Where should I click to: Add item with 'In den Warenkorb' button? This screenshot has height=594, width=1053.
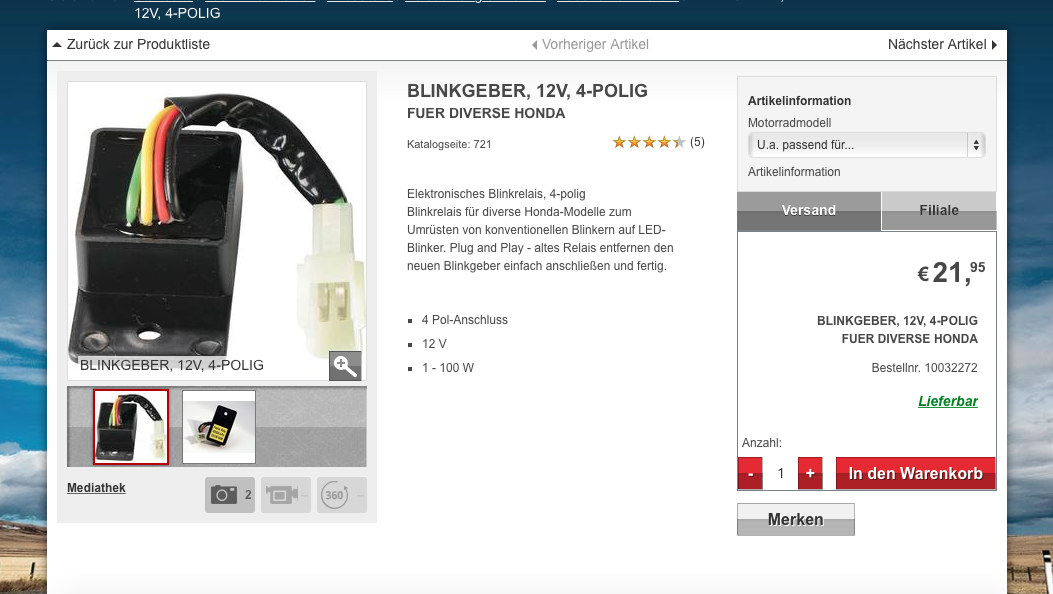pyautogui.click(x=915, y=473)
